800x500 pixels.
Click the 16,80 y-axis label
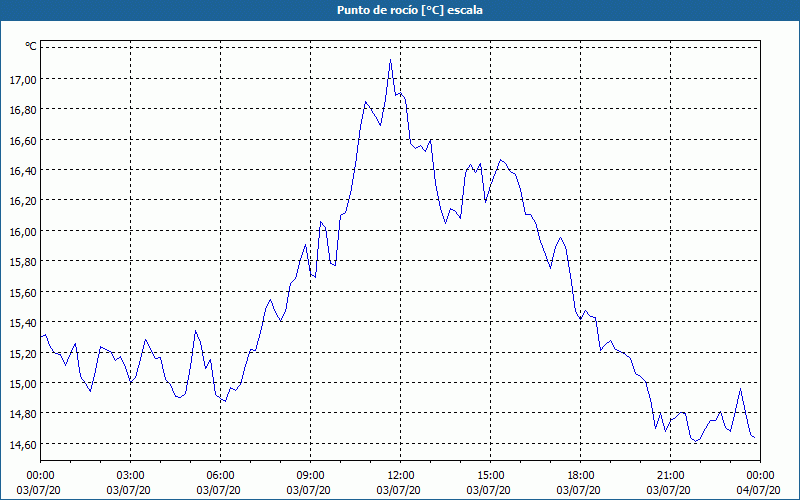(x=22, y=110)
